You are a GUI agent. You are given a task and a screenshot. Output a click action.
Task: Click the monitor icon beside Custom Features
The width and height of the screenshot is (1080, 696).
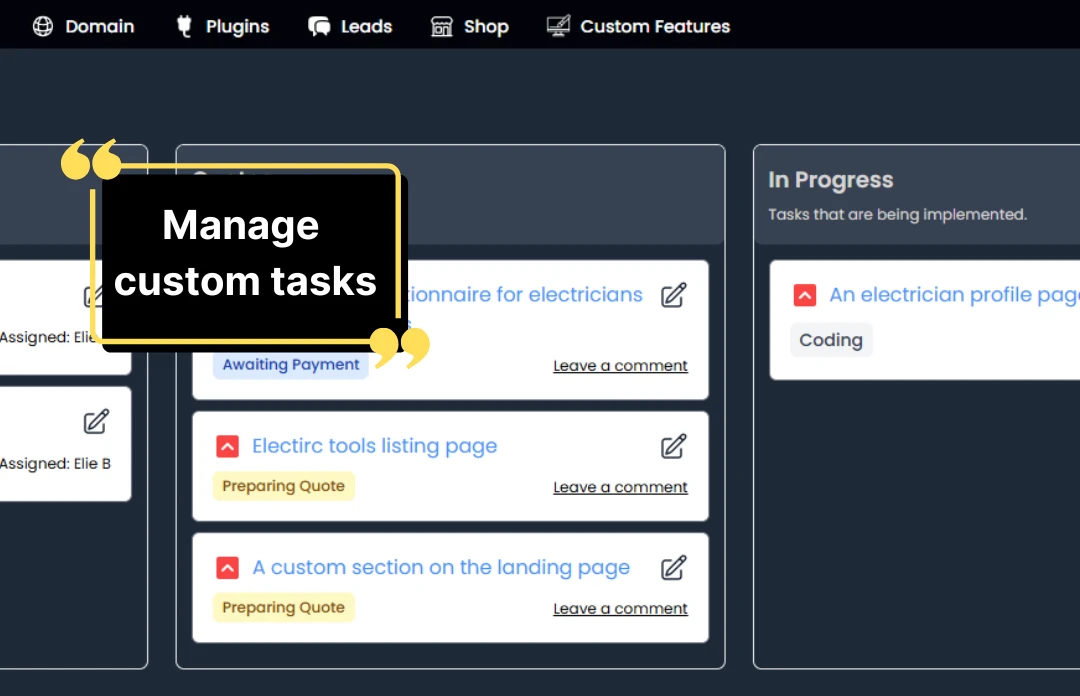click(x=558, y=26)
